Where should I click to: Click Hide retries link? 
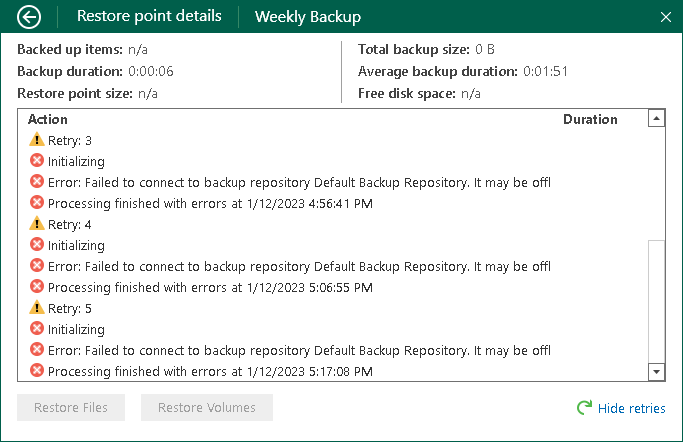pos(631,408)
